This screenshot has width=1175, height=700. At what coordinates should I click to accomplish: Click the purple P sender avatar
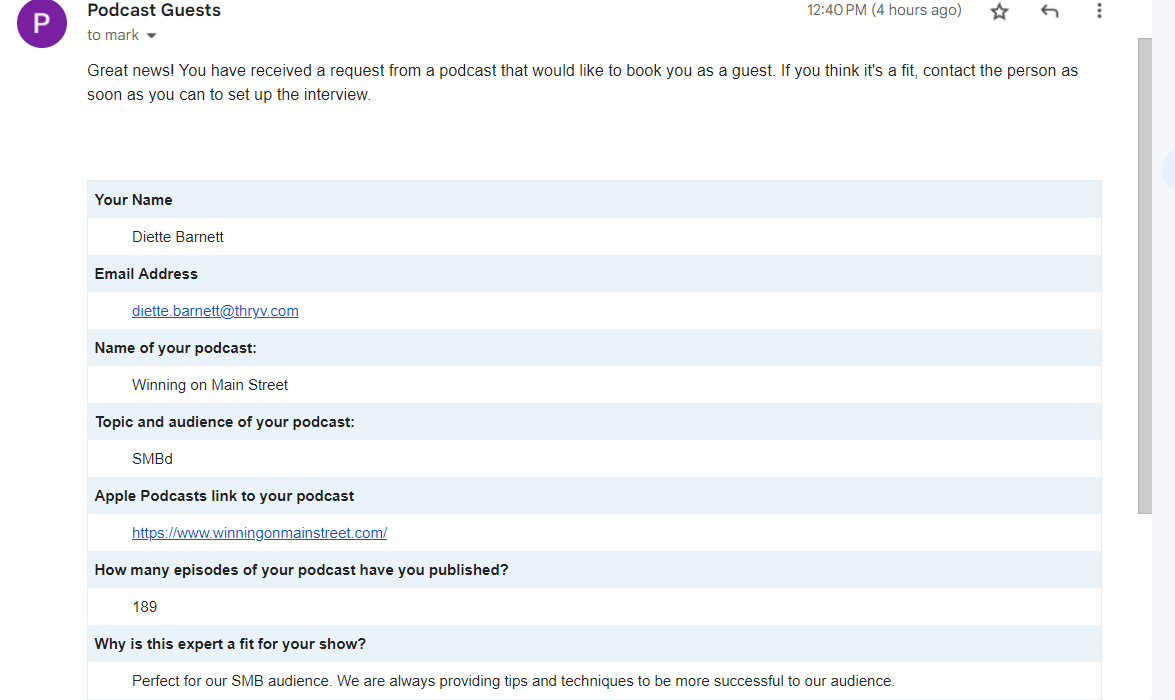point(42,23)
